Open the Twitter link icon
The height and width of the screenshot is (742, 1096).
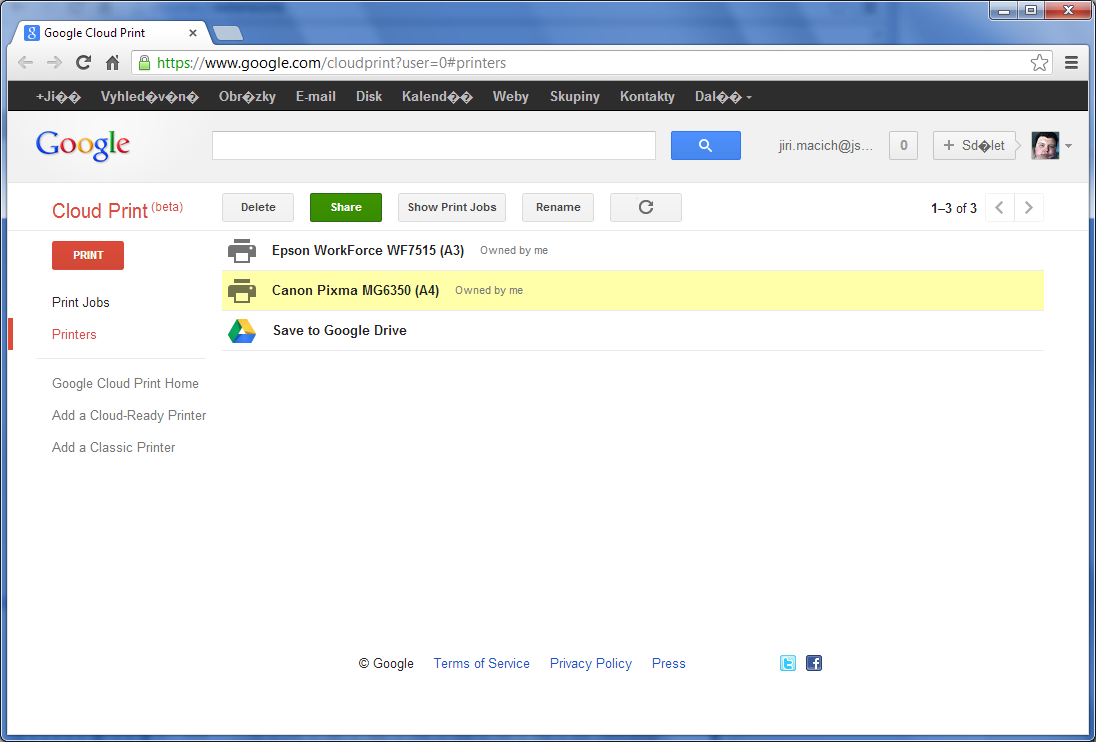pyautogui.click(x=788, y=663)
